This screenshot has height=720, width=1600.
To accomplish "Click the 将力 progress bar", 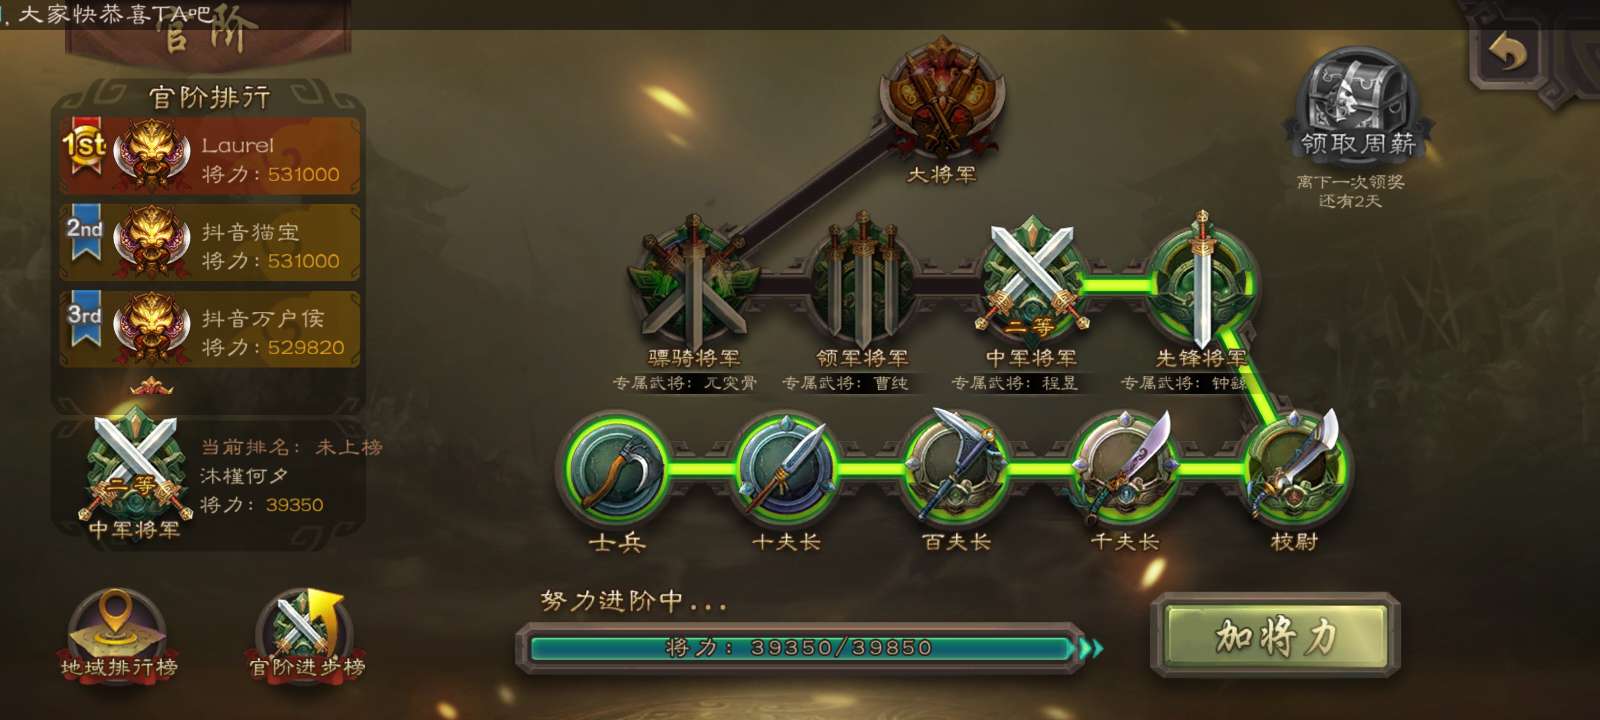I will coord(800,648).
